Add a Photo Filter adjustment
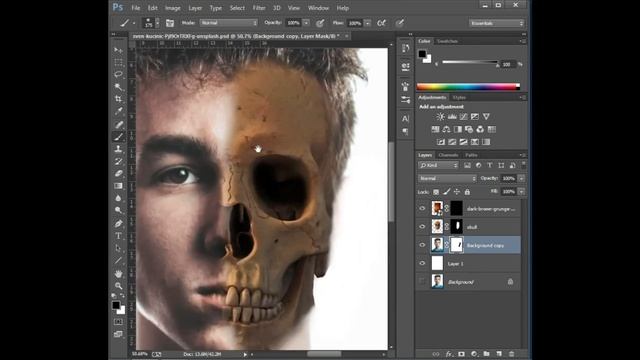 click(x=469, y=129)
